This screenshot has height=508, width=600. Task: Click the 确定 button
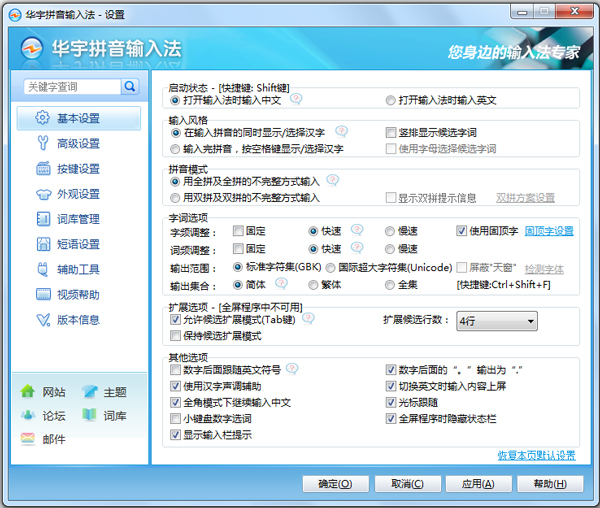(x=335, y=484)
